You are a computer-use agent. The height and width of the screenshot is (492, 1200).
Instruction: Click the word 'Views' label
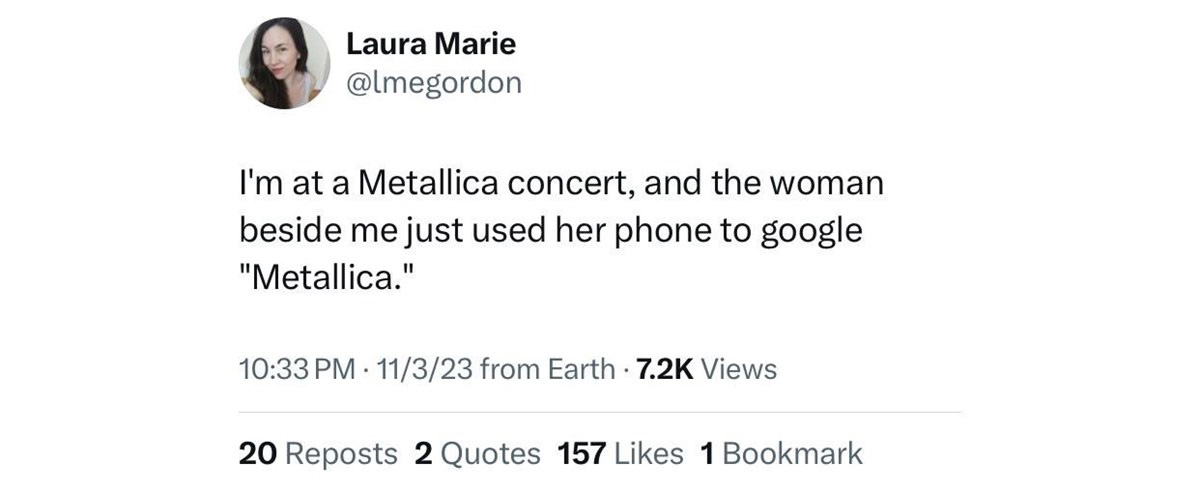(738, 369)
